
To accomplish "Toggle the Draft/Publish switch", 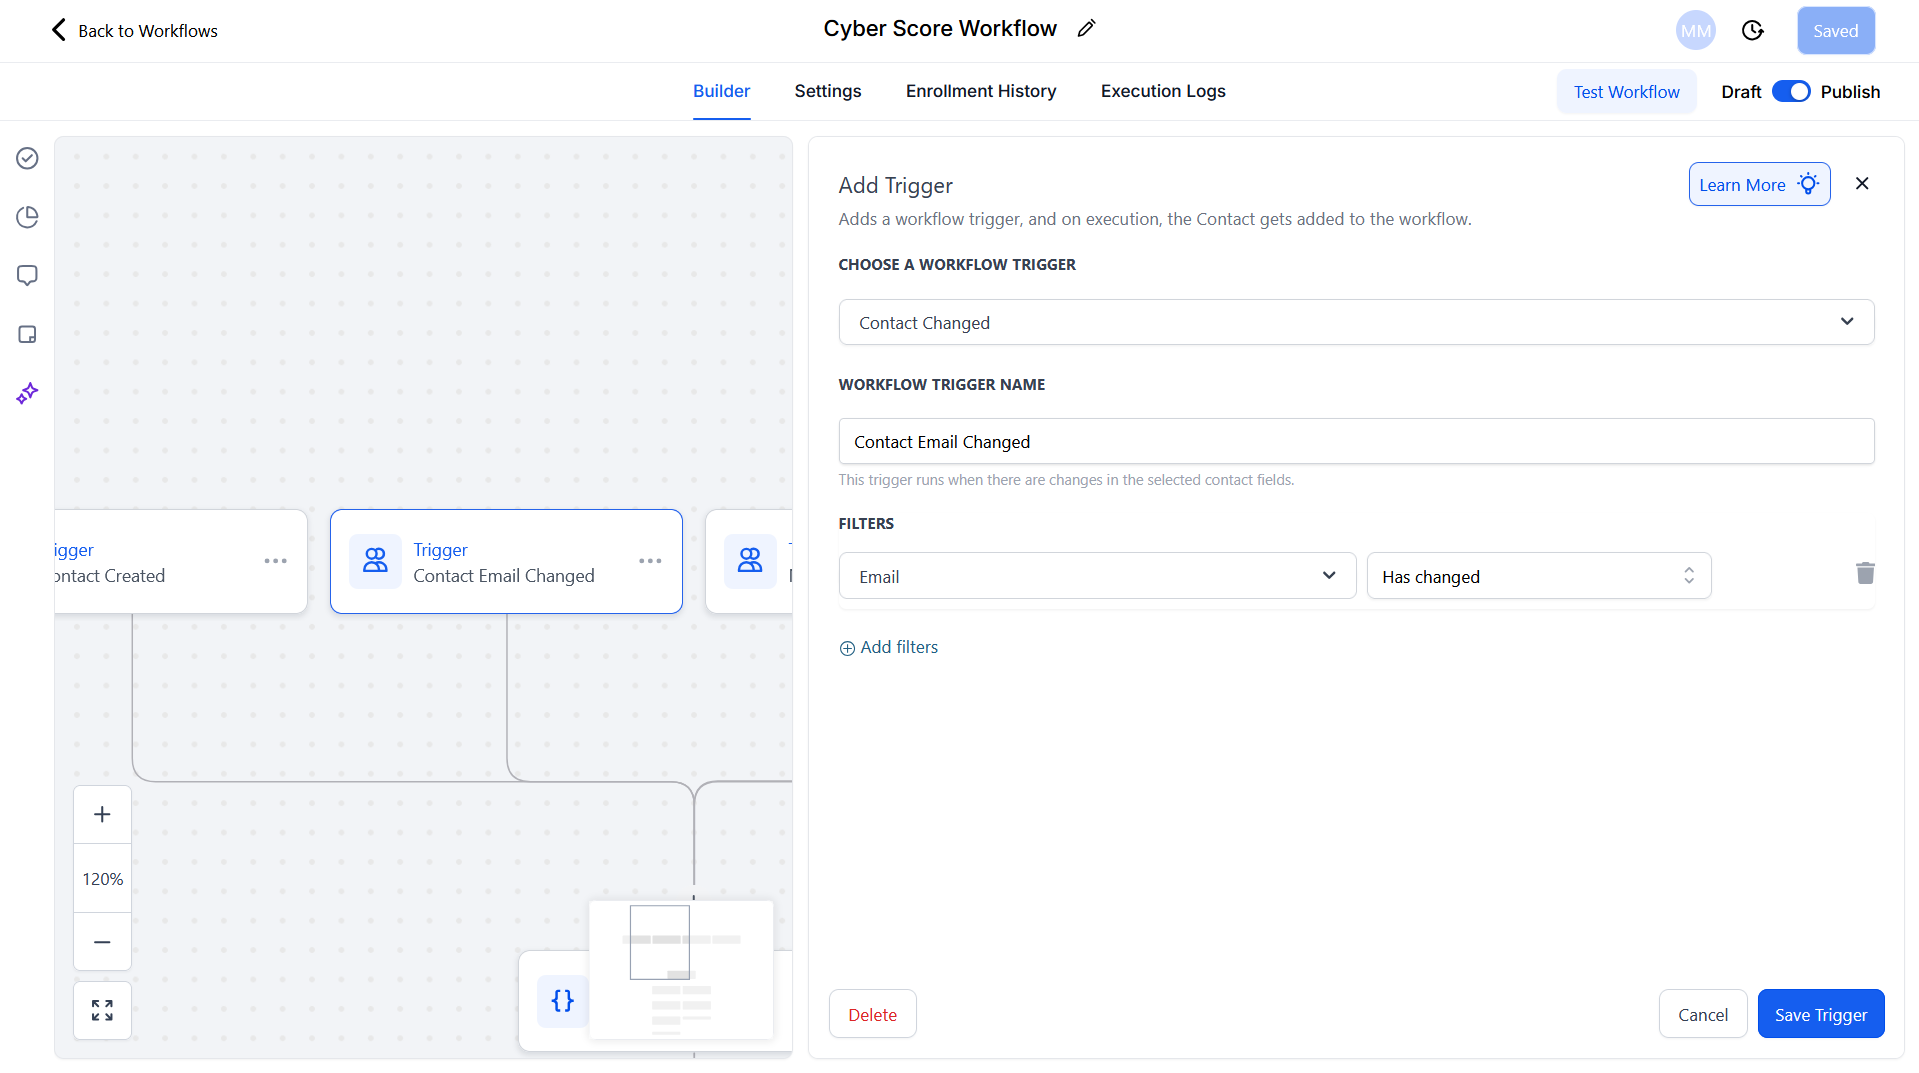I will 1791,92.
